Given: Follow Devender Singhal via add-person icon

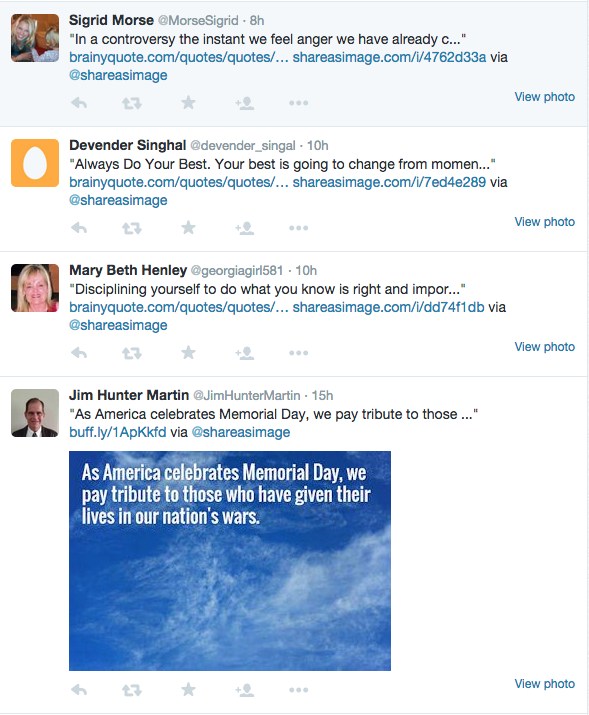Looking at the screenshot, I should click(x=245, y=228).
